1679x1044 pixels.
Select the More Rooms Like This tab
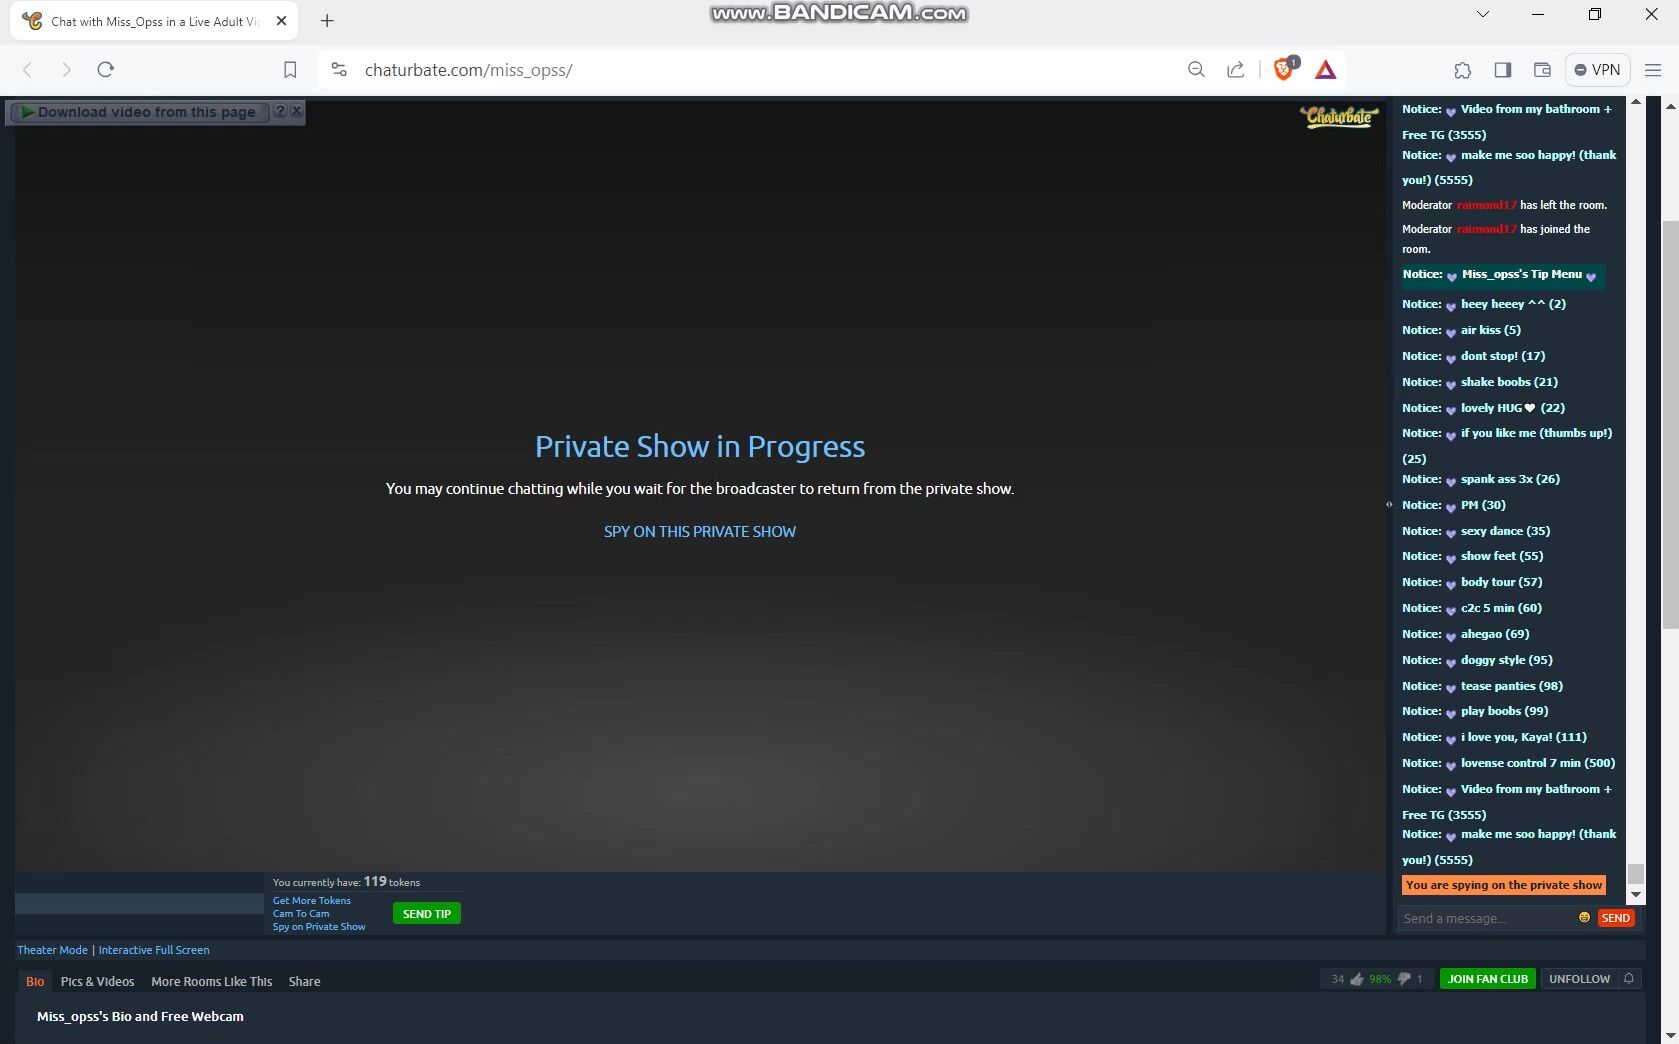click(211, 981)
